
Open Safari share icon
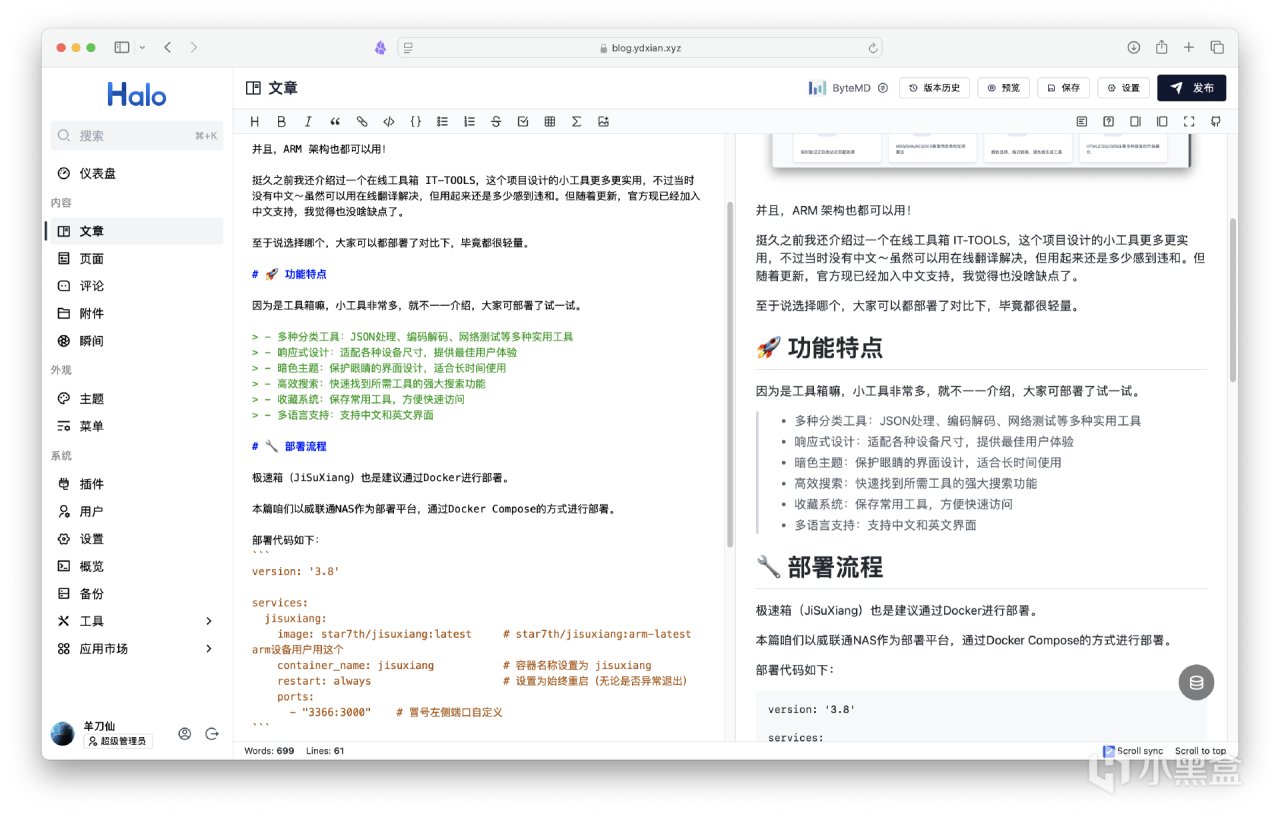(1162, 47)
